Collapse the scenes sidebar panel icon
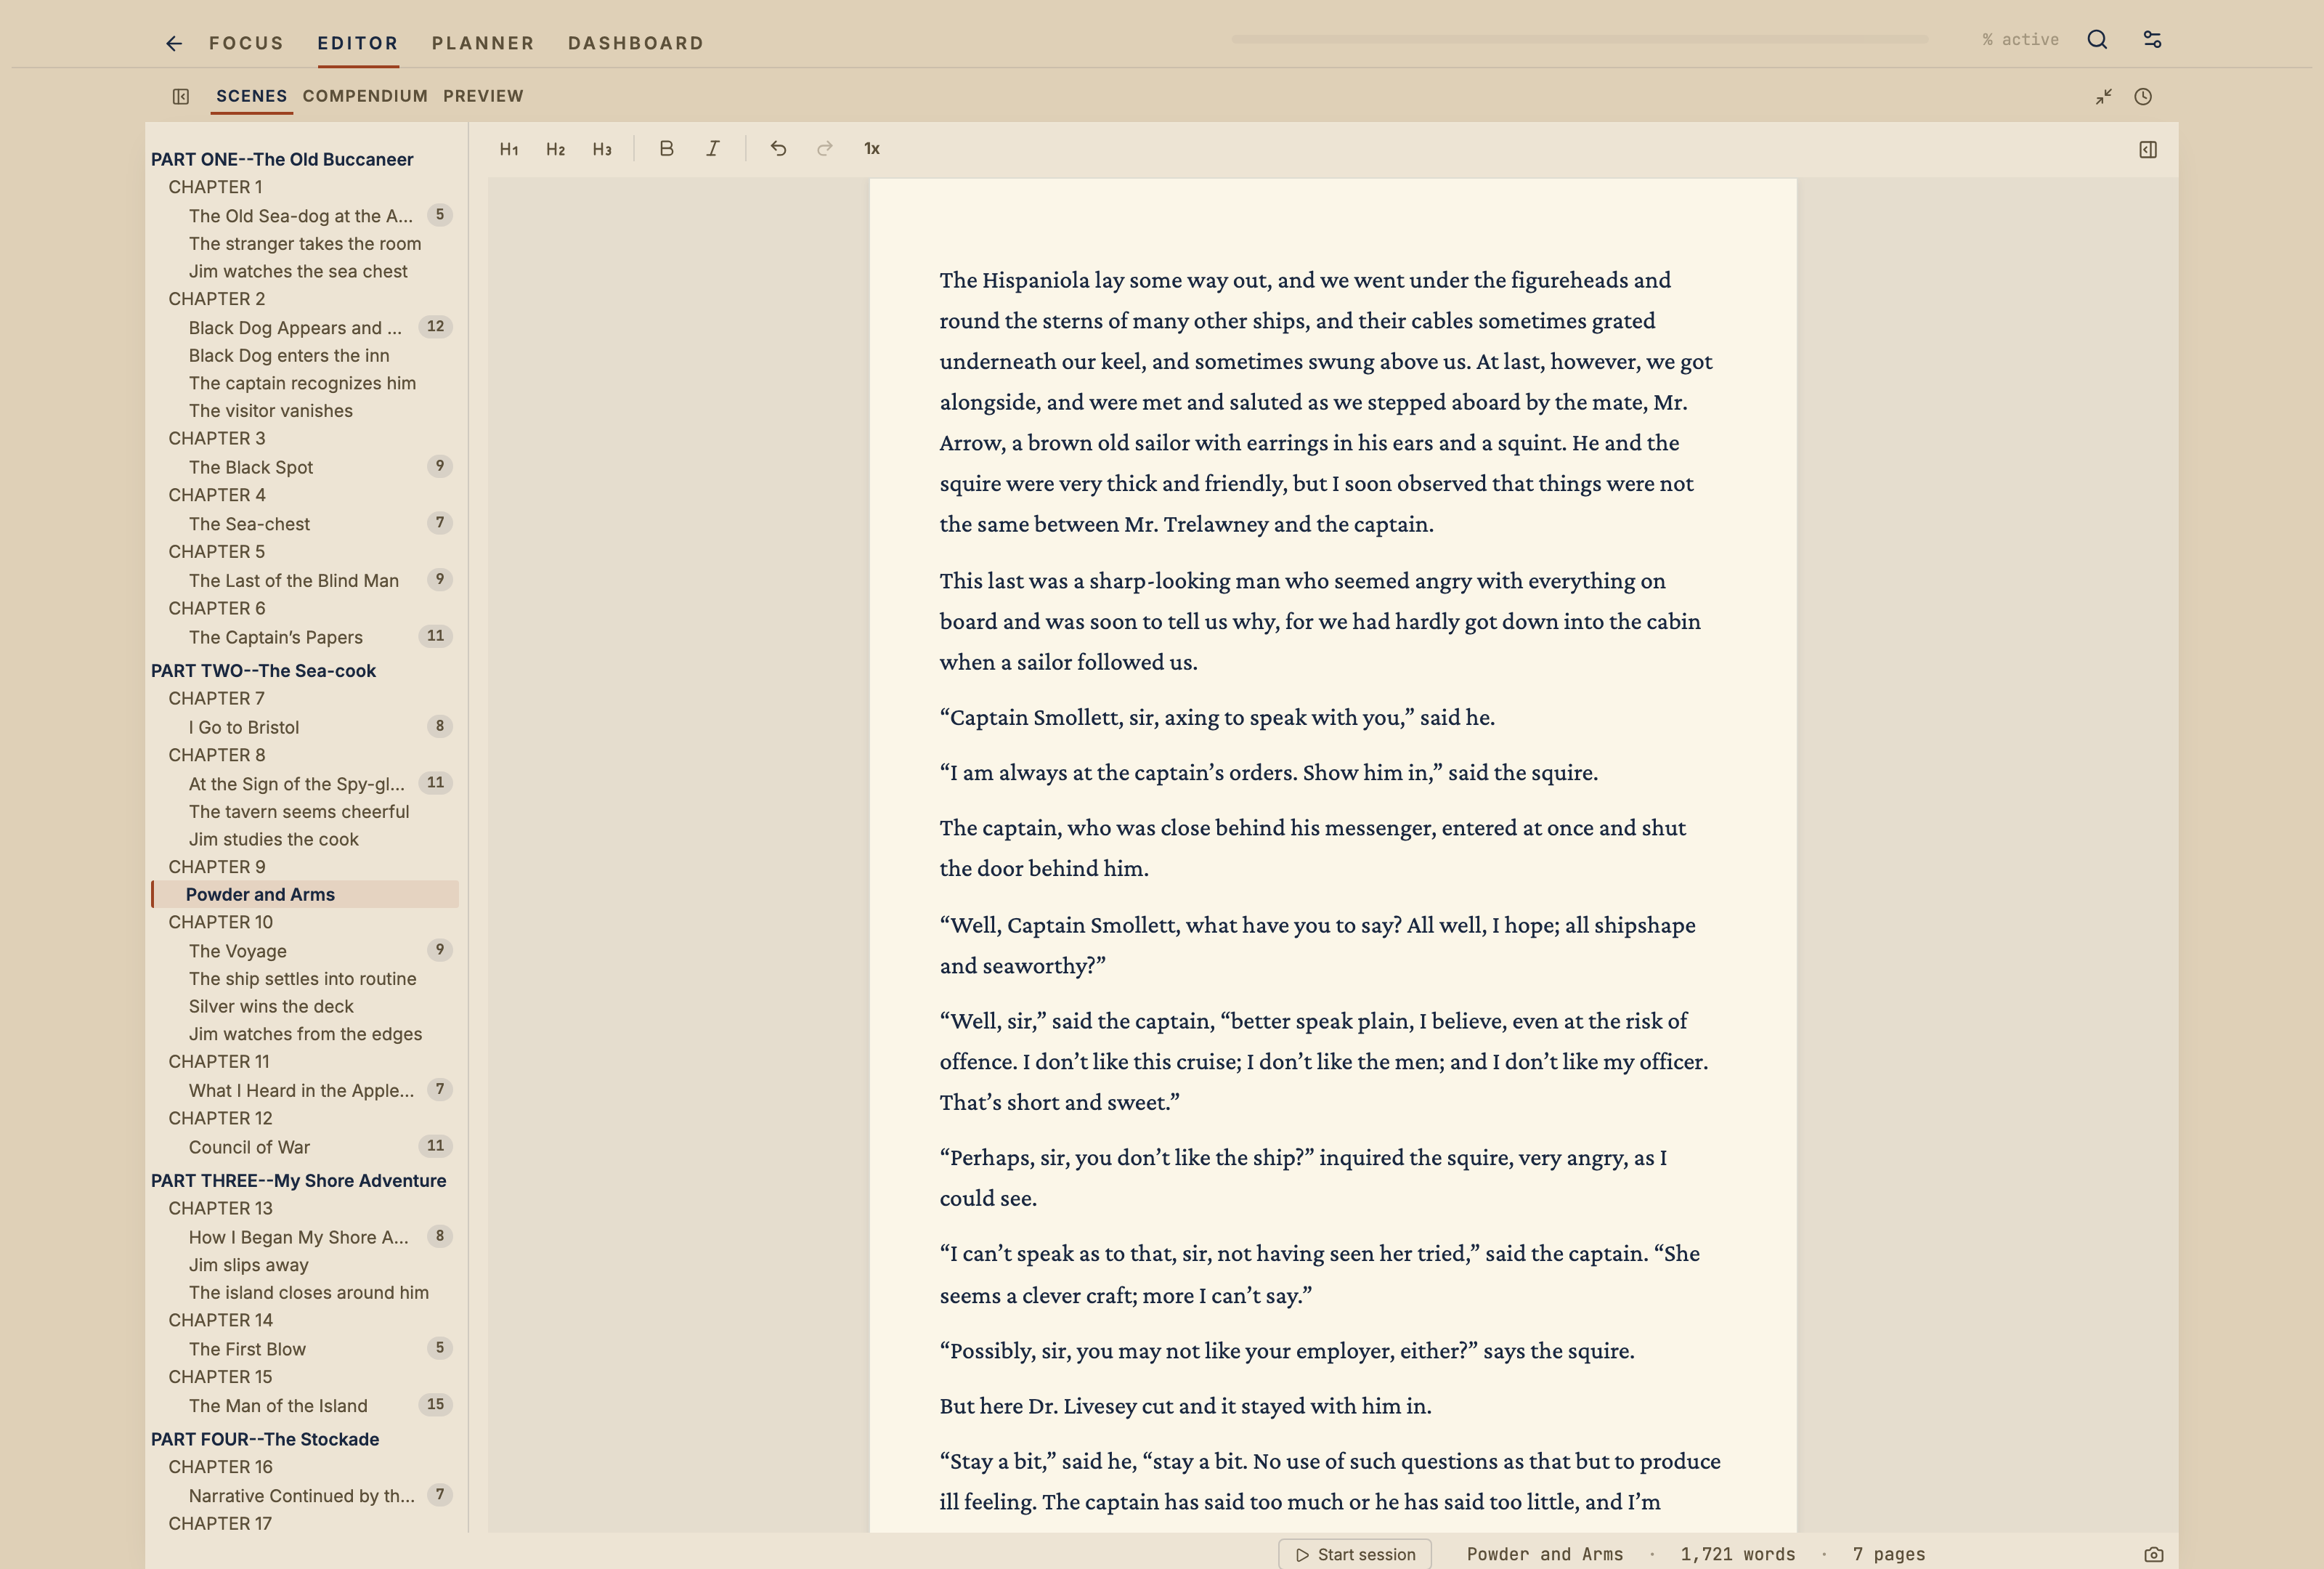This screenshot has width=2324, height=1569. 181,97
